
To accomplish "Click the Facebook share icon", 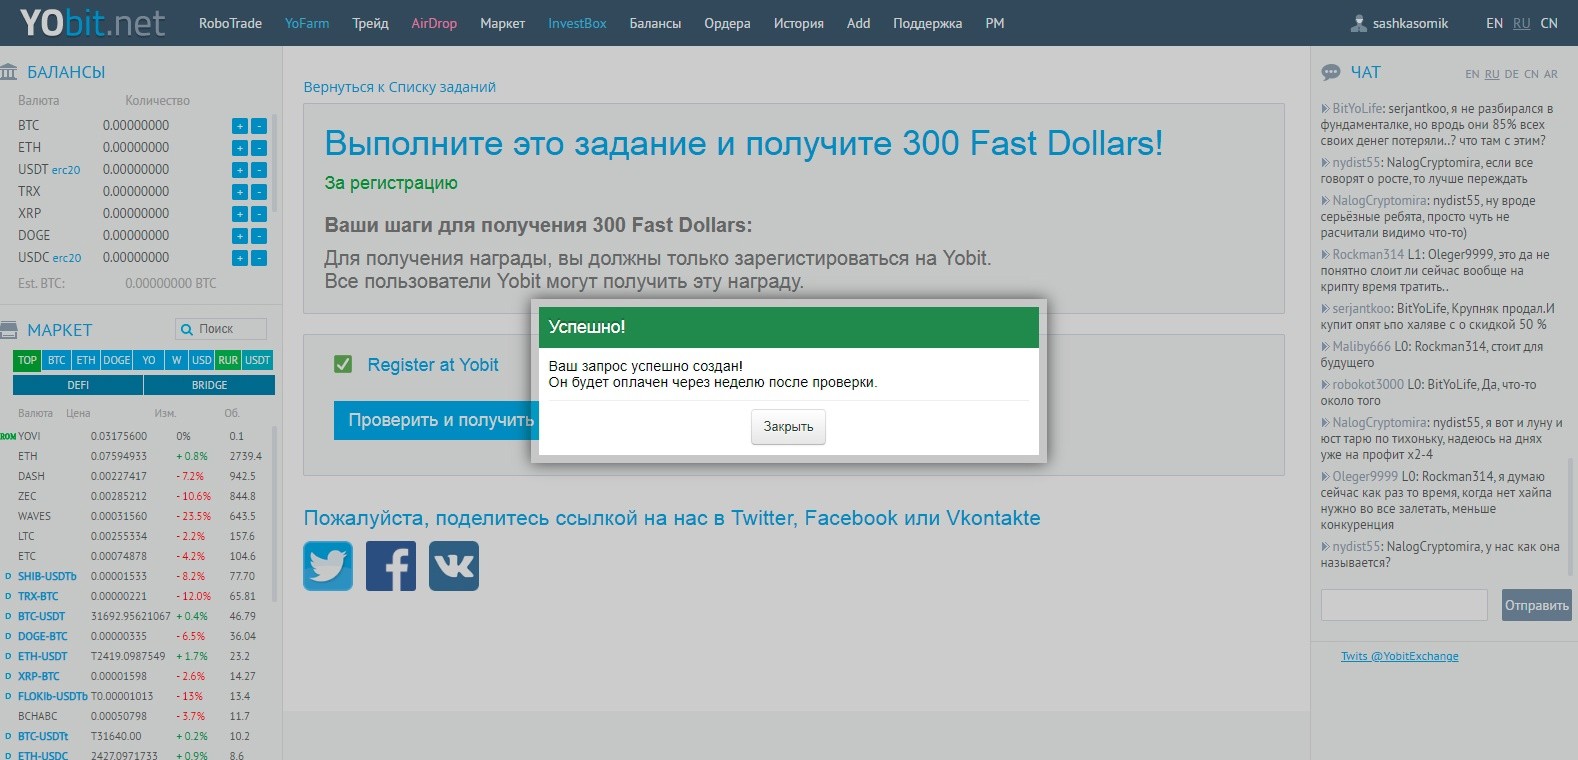I will (391, 566).
